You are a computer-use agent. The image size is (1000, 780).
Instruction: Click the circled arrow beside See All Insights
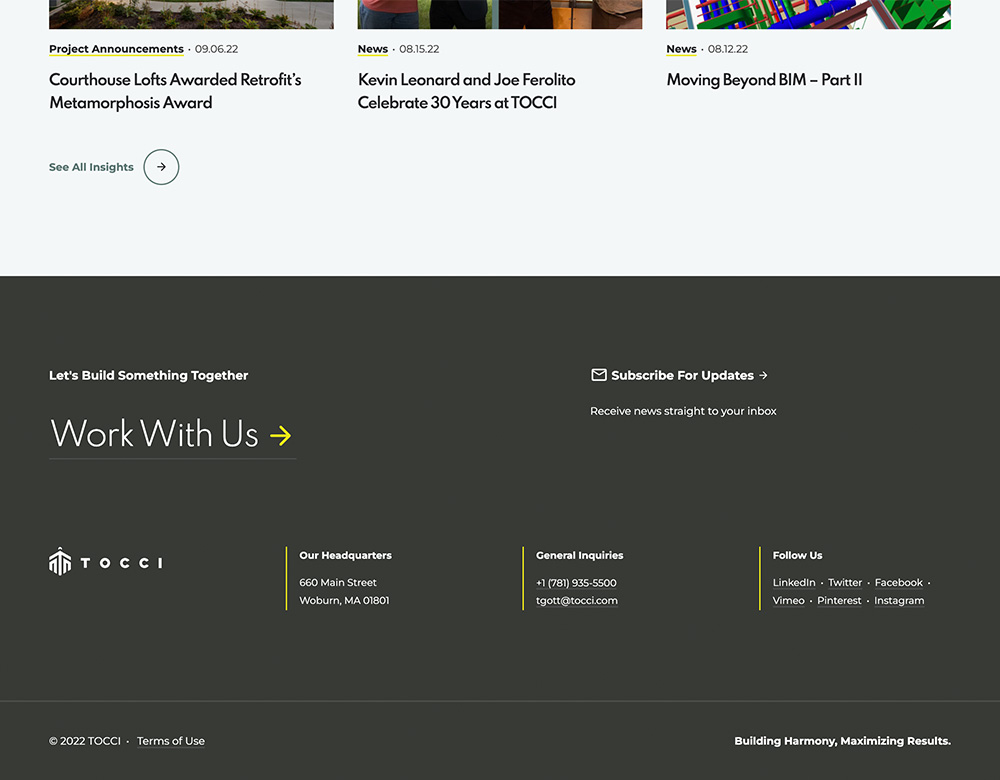pyautogui.click(x=161, y=167)
